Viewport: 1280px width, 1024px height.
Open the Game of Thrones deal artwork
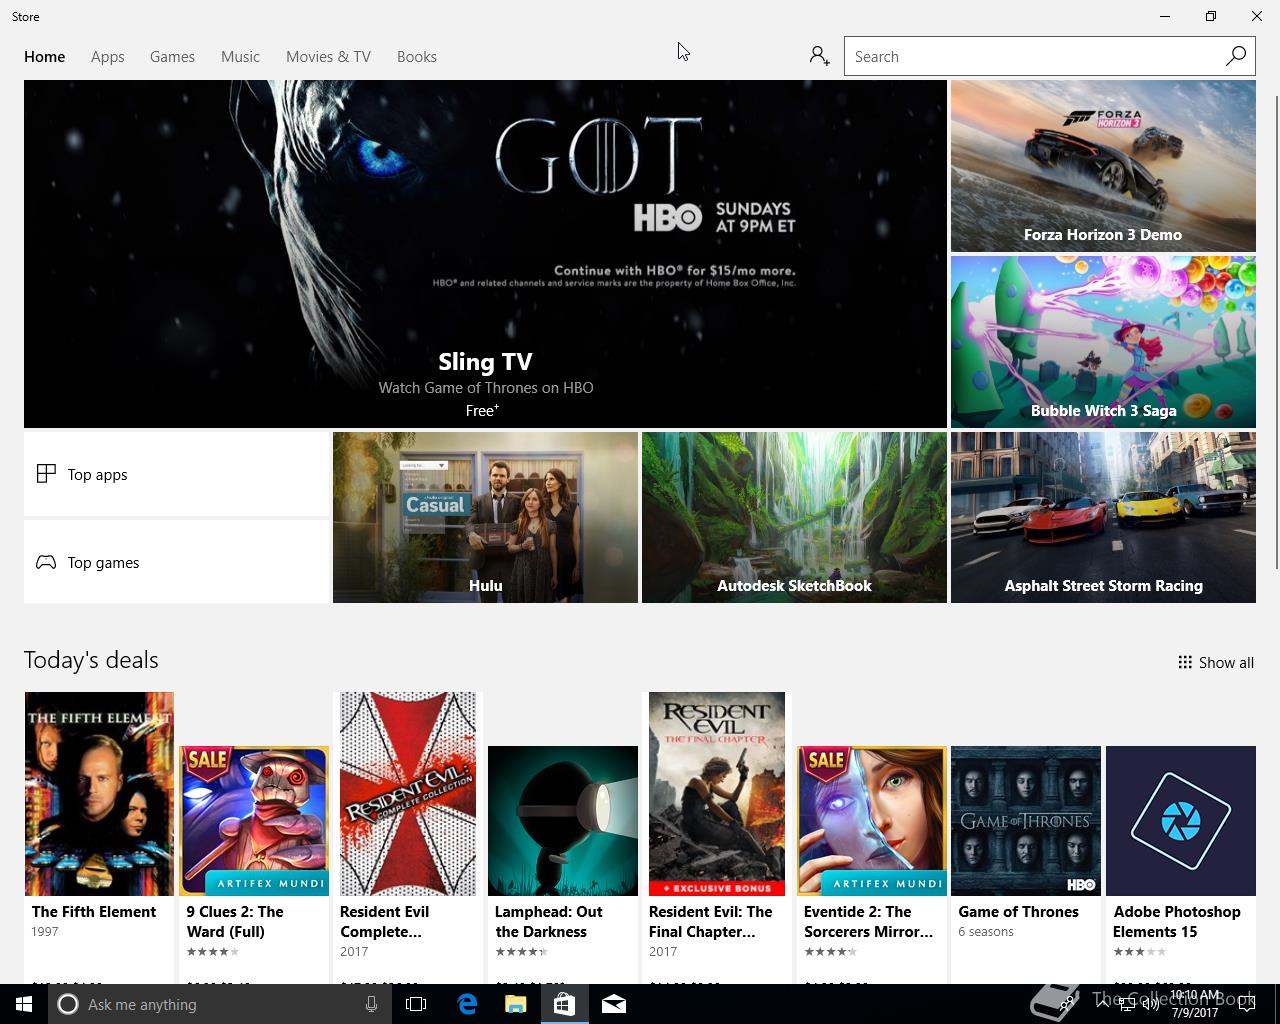(x=1026, y=821)
